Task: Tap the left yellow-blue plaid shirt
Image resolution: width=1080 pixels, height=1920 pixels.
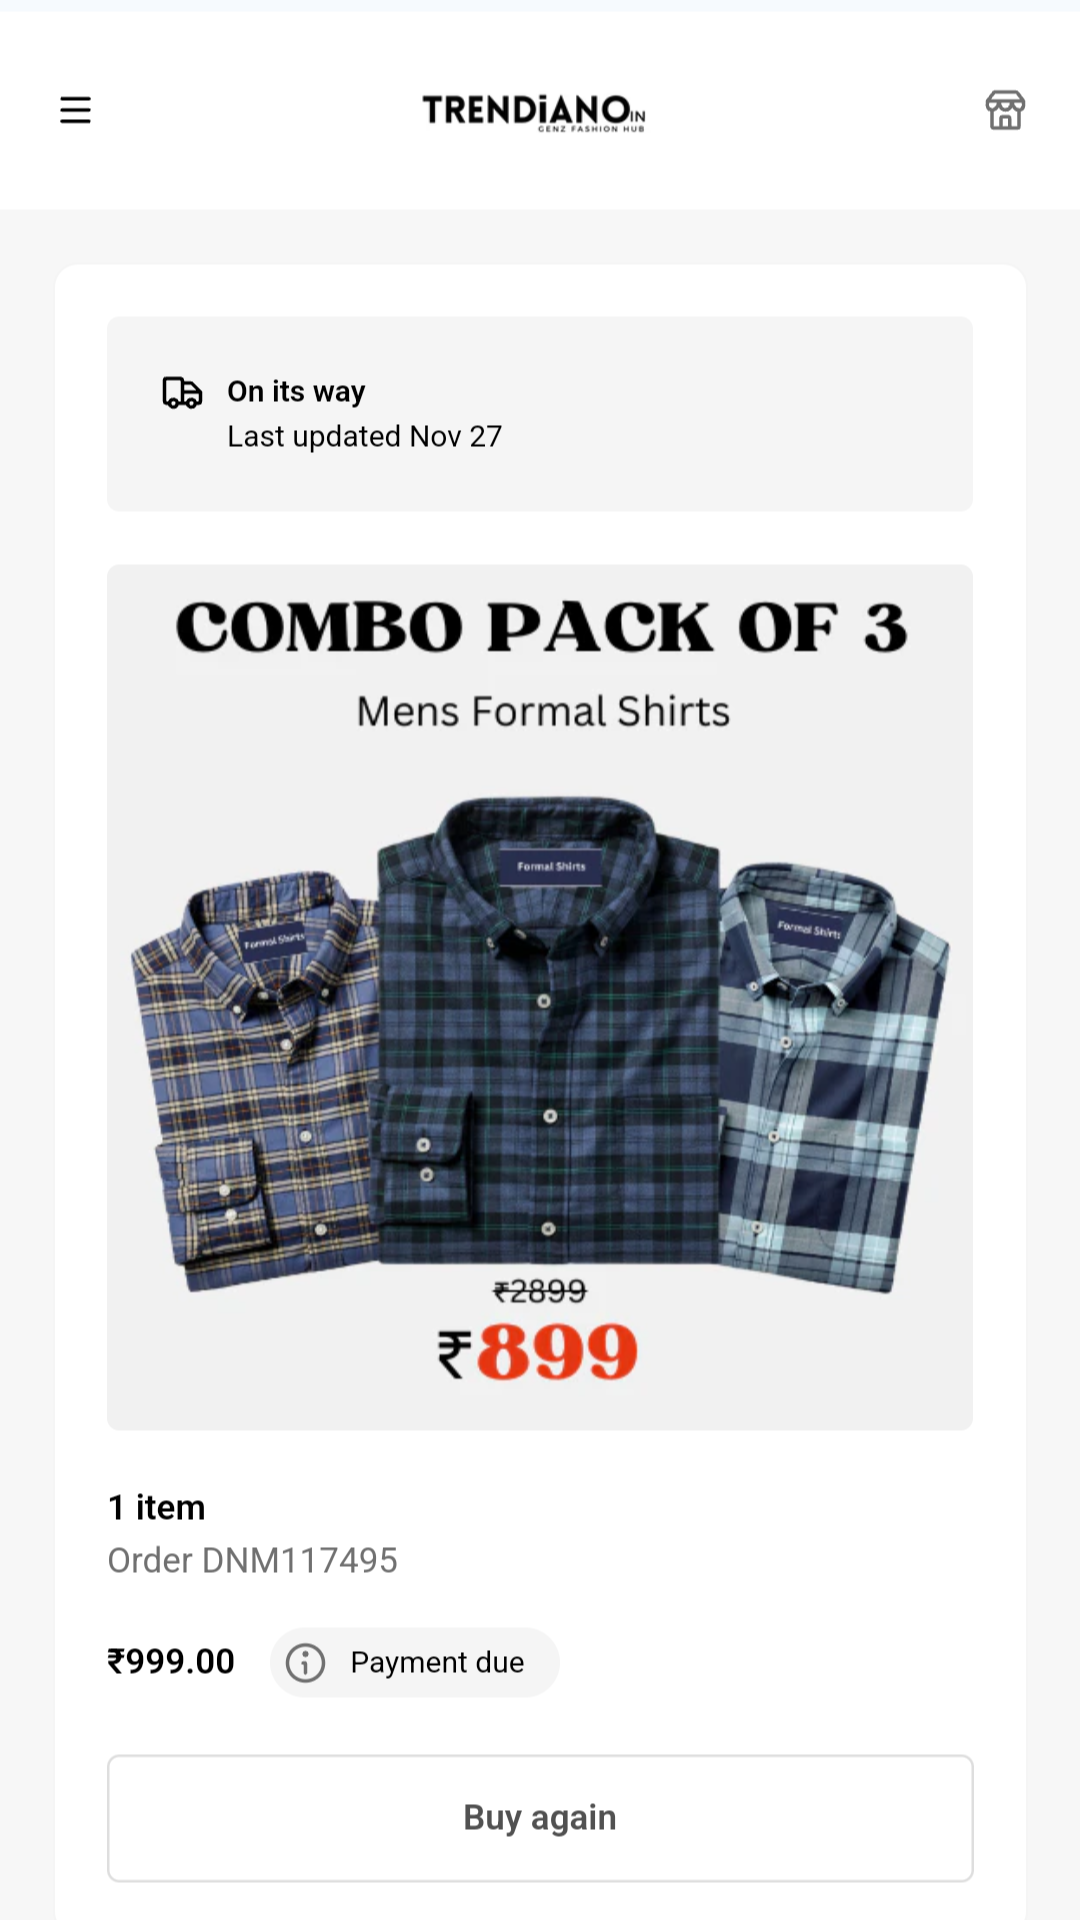Action: [255, 1080]
